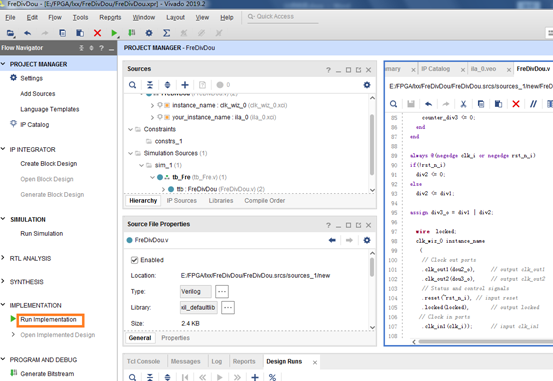
Task: Click the green Run flow play icon
Action: click(114, 33)
